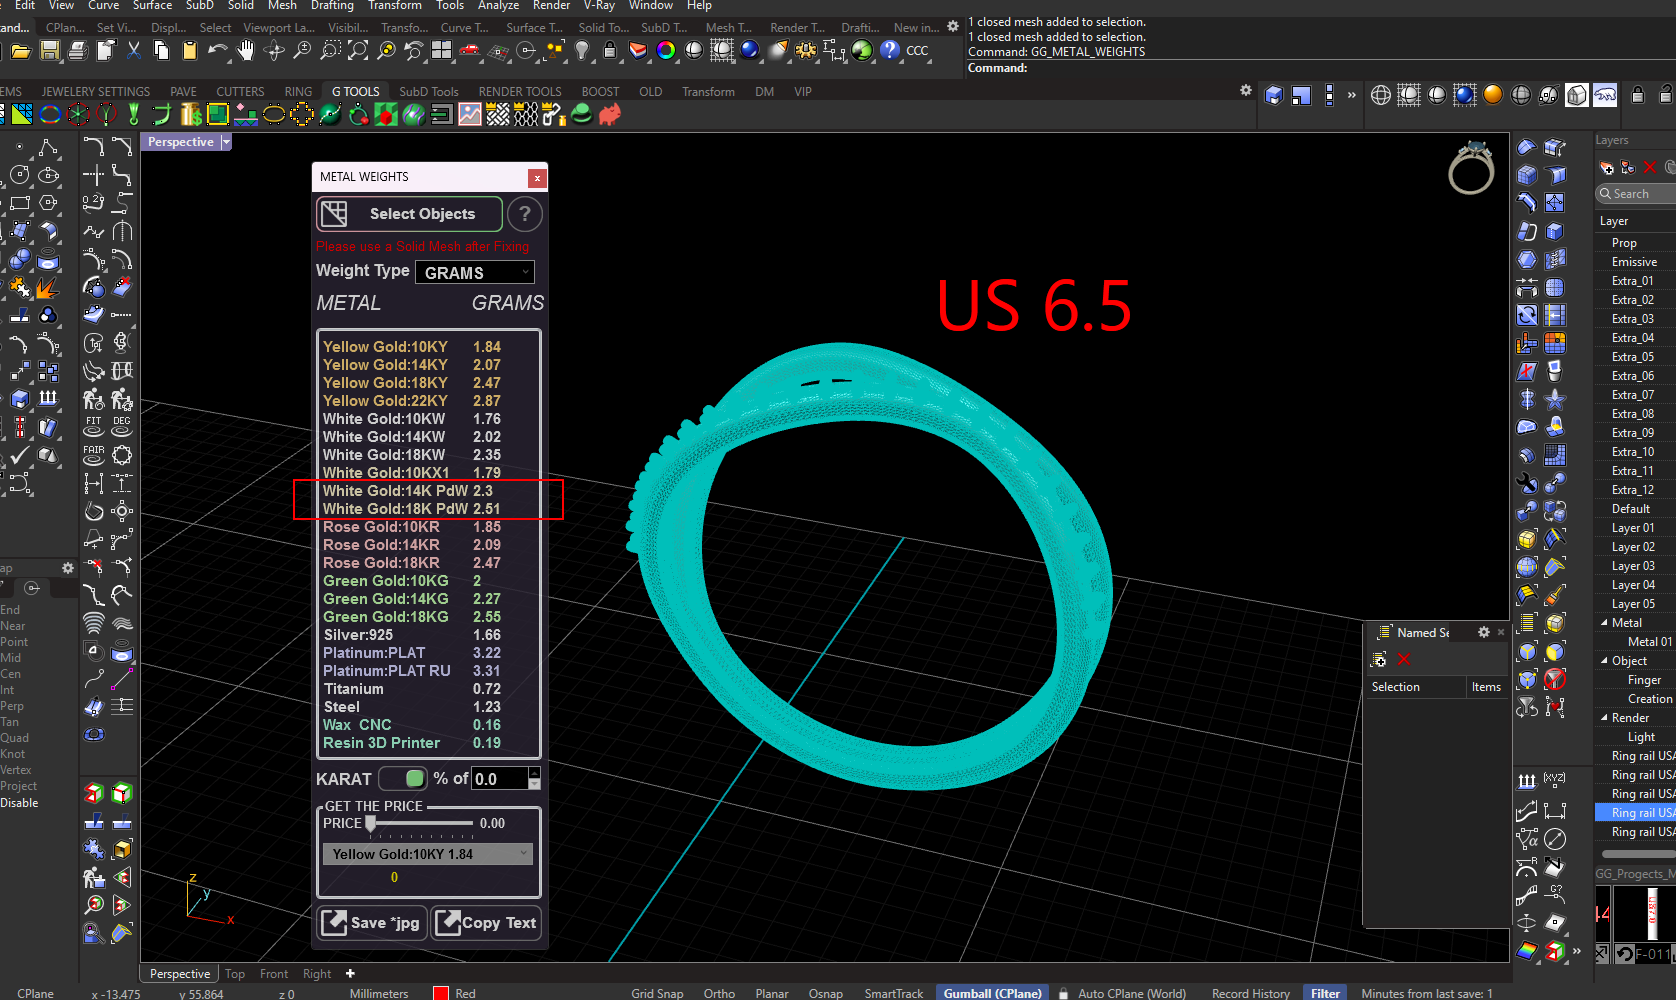Toggle Grid Snap in status bar

657,993
